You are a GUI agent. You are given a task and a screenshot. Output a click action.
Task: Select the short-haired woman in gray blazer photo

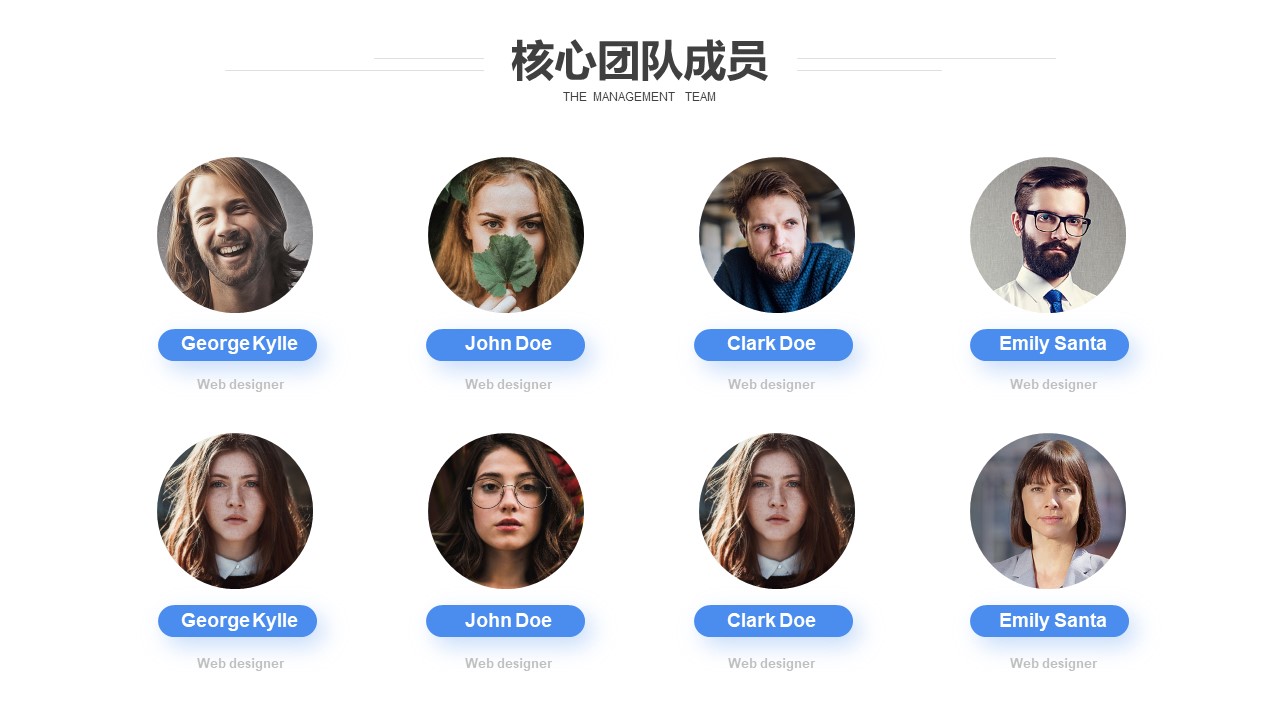[1048, 511]
